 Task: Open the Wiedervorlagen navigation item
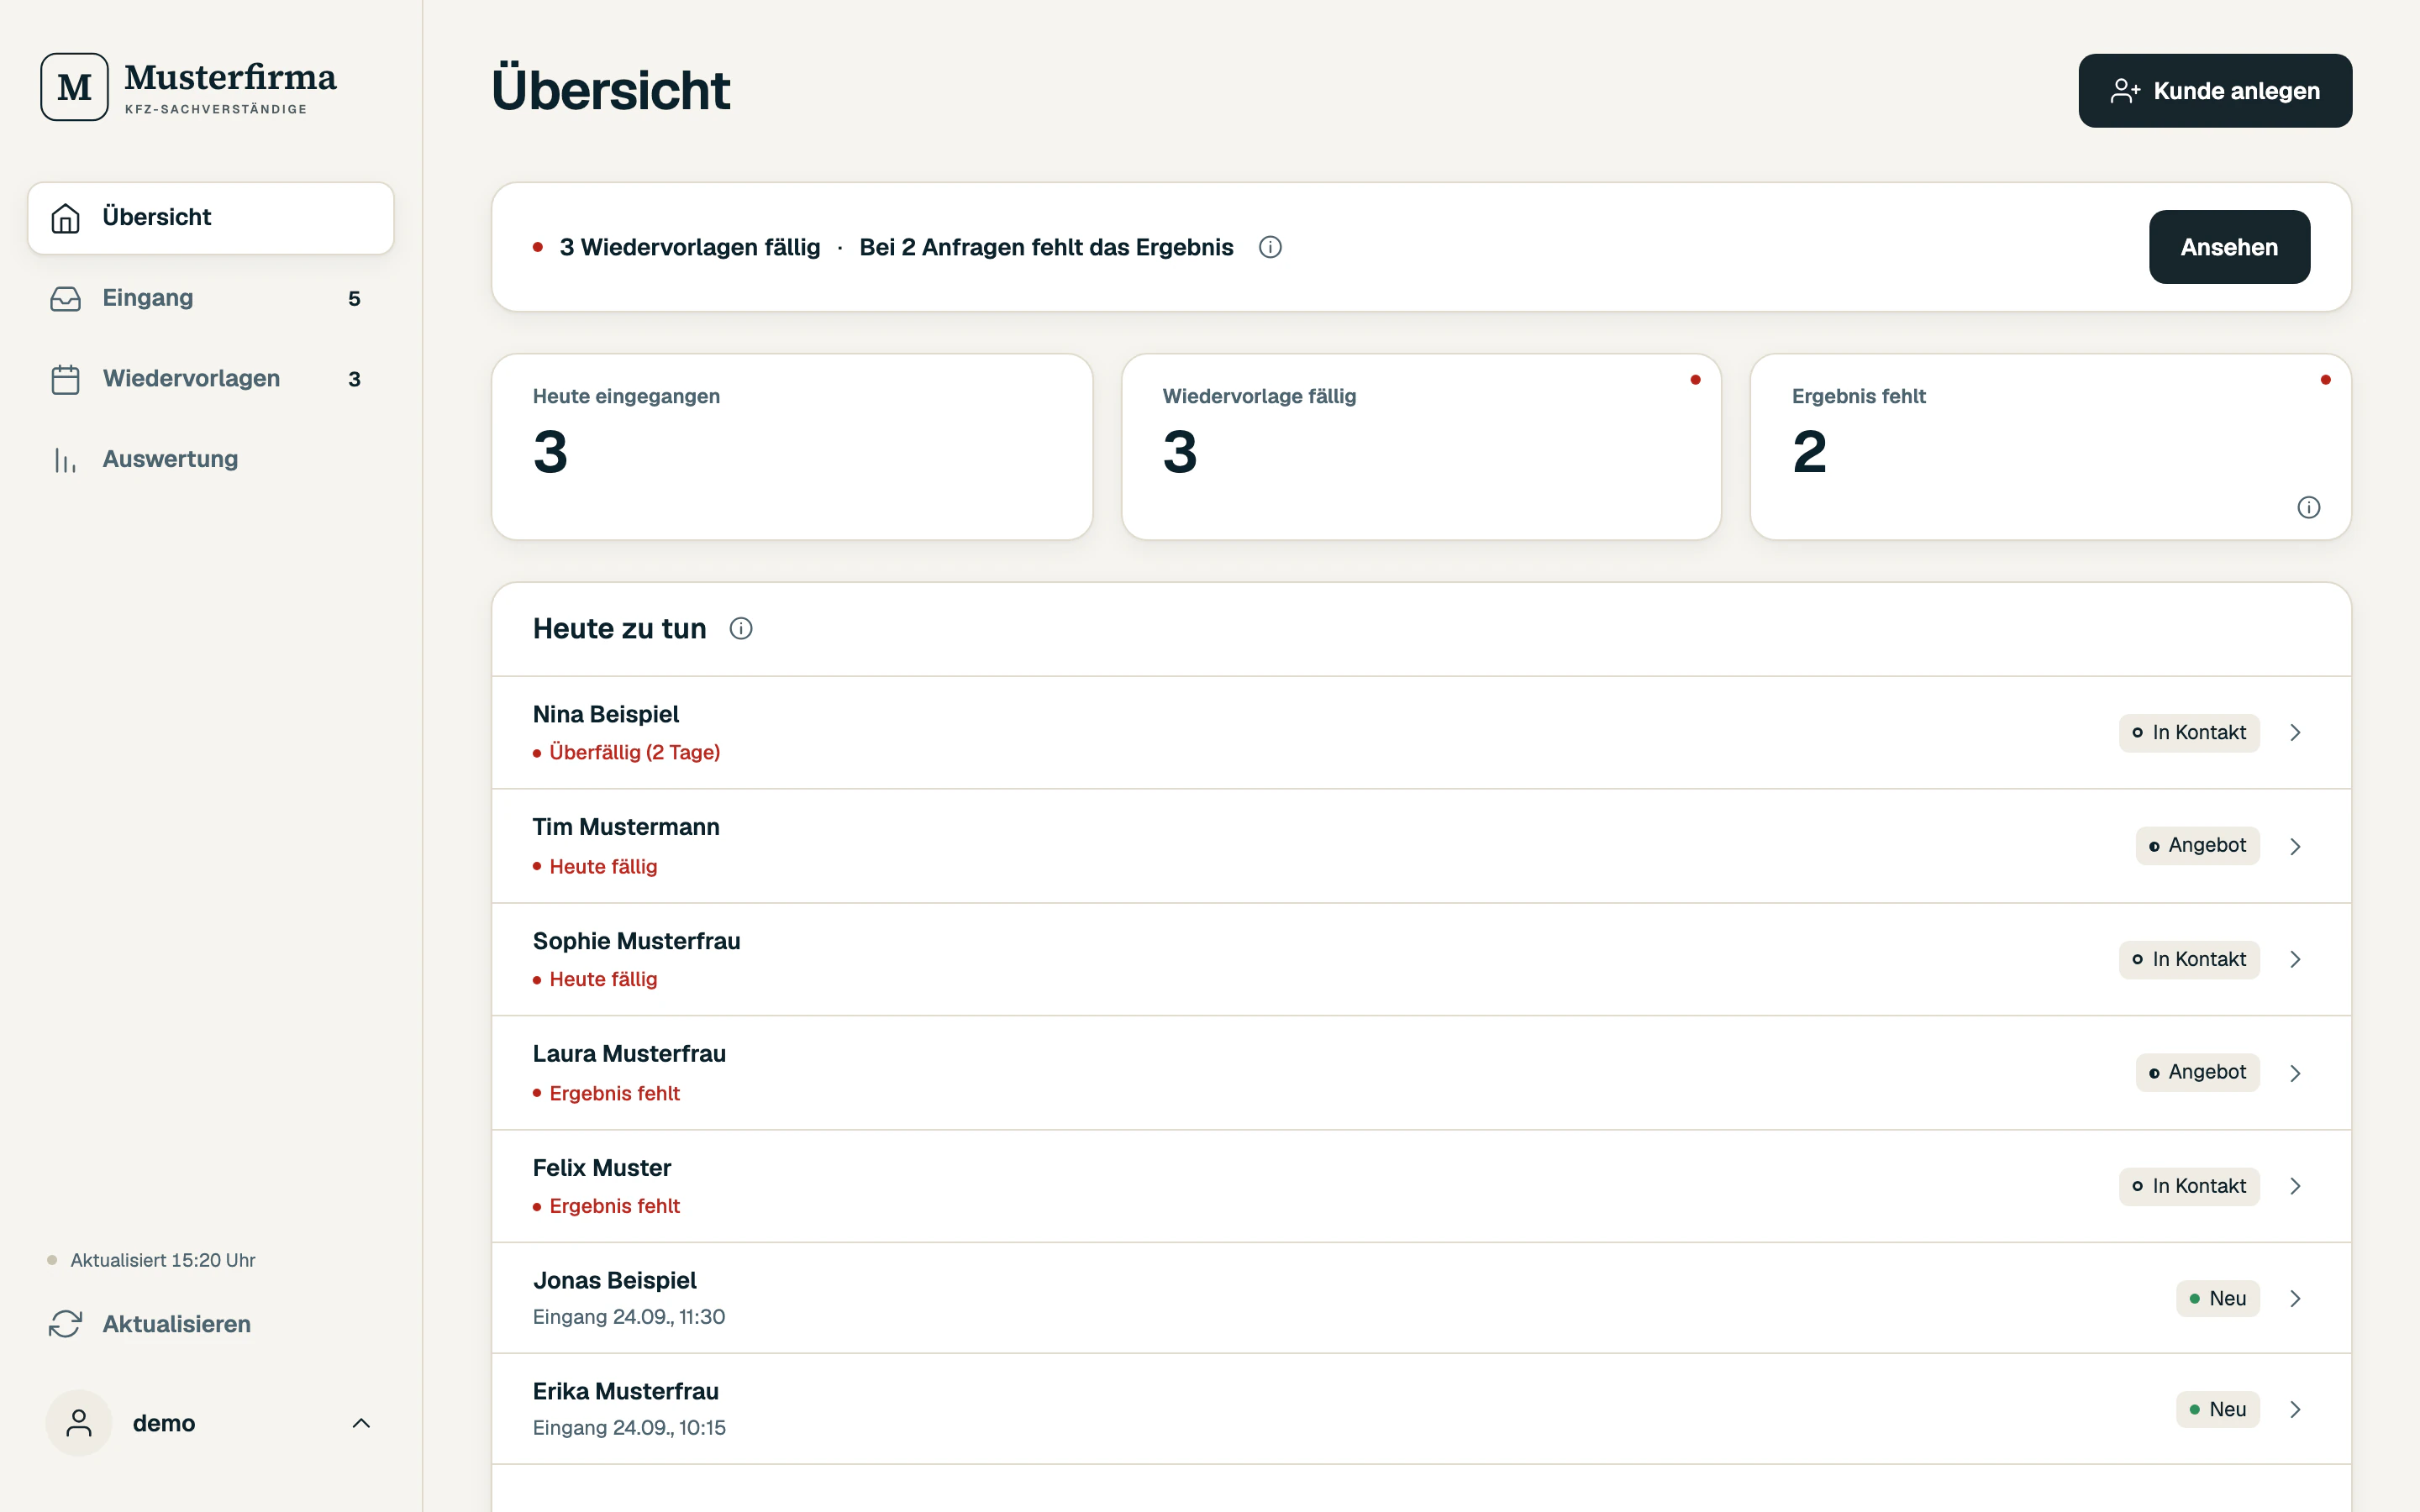pos(211,379)
